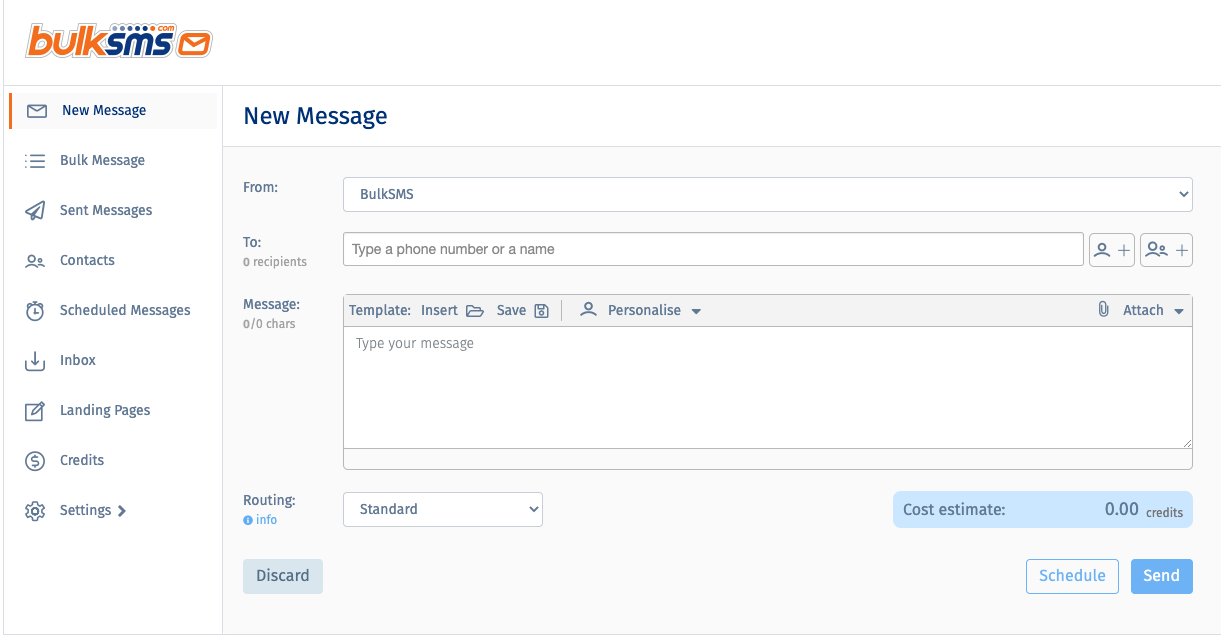Open the Routing Standard dropdown
Image resolution: width=1221 pixels, height=643 pixels.
(443, 510)
